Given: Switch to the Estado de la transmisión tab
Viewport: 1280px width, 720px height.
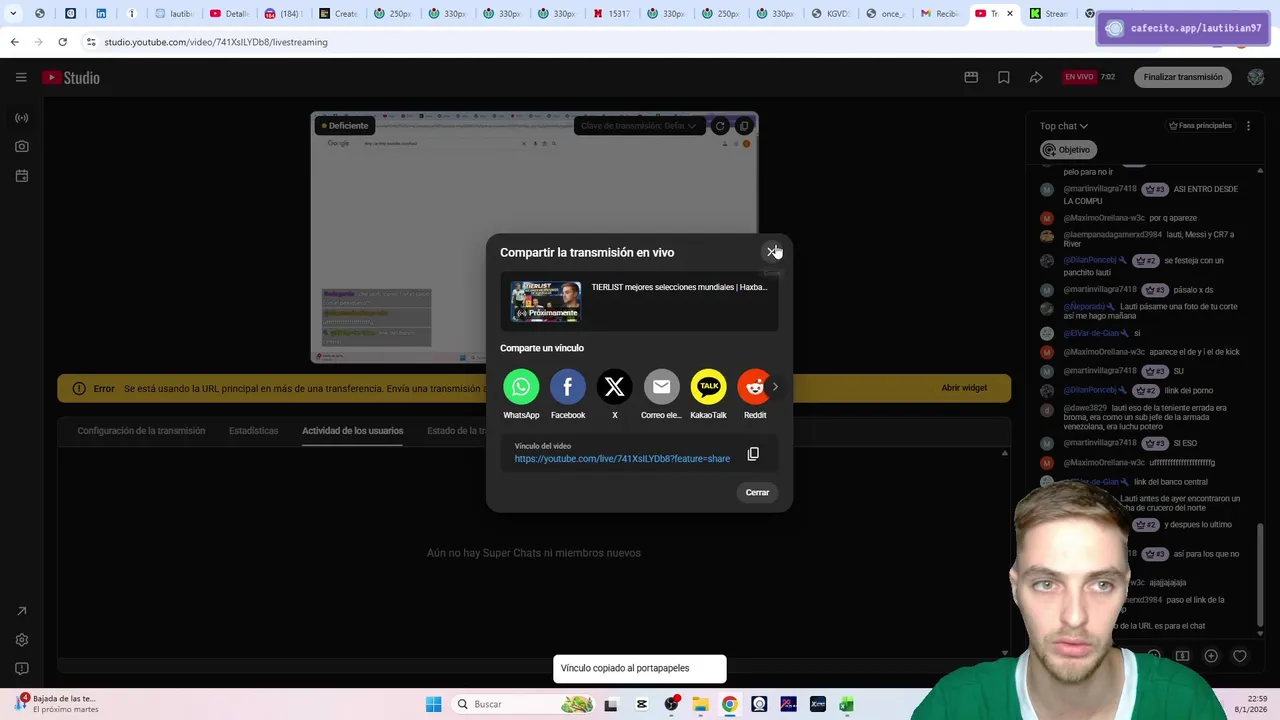Looking at the screenshot, I should 456,431.
